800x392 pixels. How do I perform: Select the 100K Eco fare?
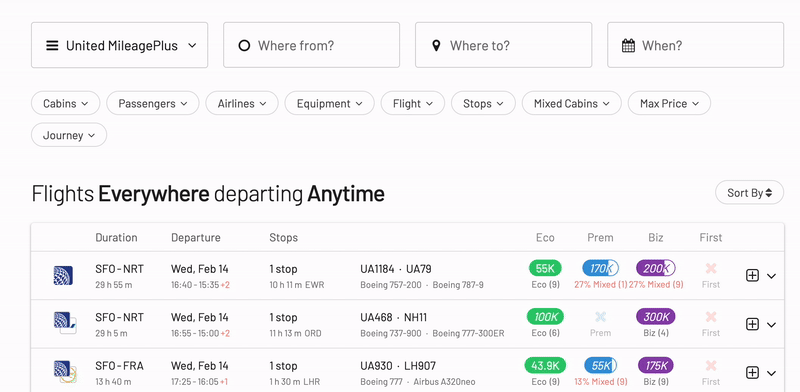click(545, 316)
